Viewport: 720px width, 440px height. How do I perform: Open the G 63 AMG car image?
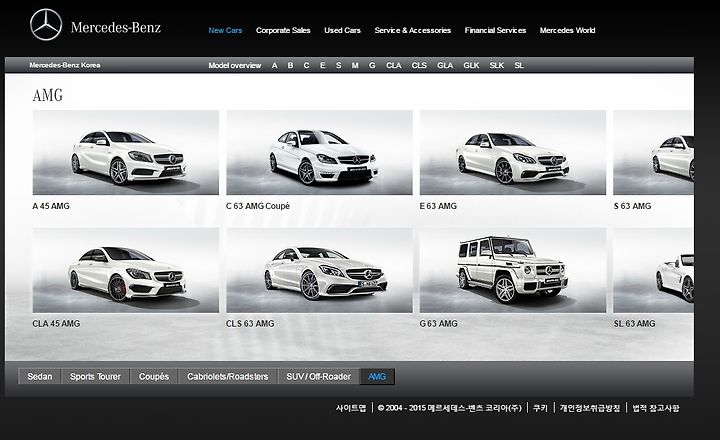coord(513,271)
